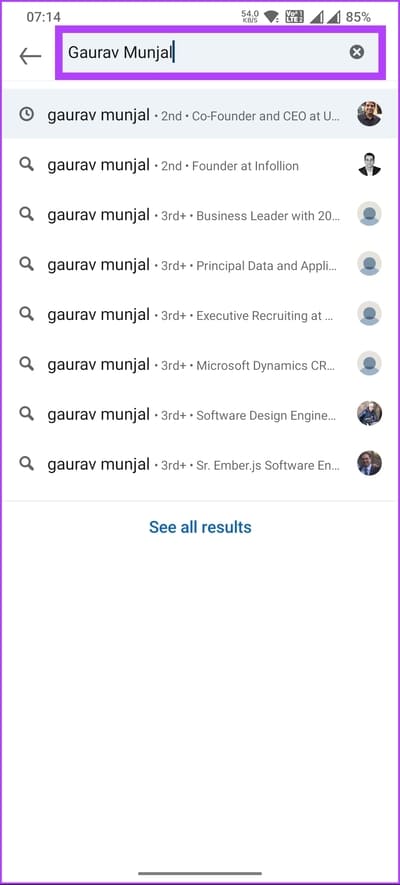Select Founder at Infollion suggestion
This screenshot has height=885, width=400.
coord(200,165)
